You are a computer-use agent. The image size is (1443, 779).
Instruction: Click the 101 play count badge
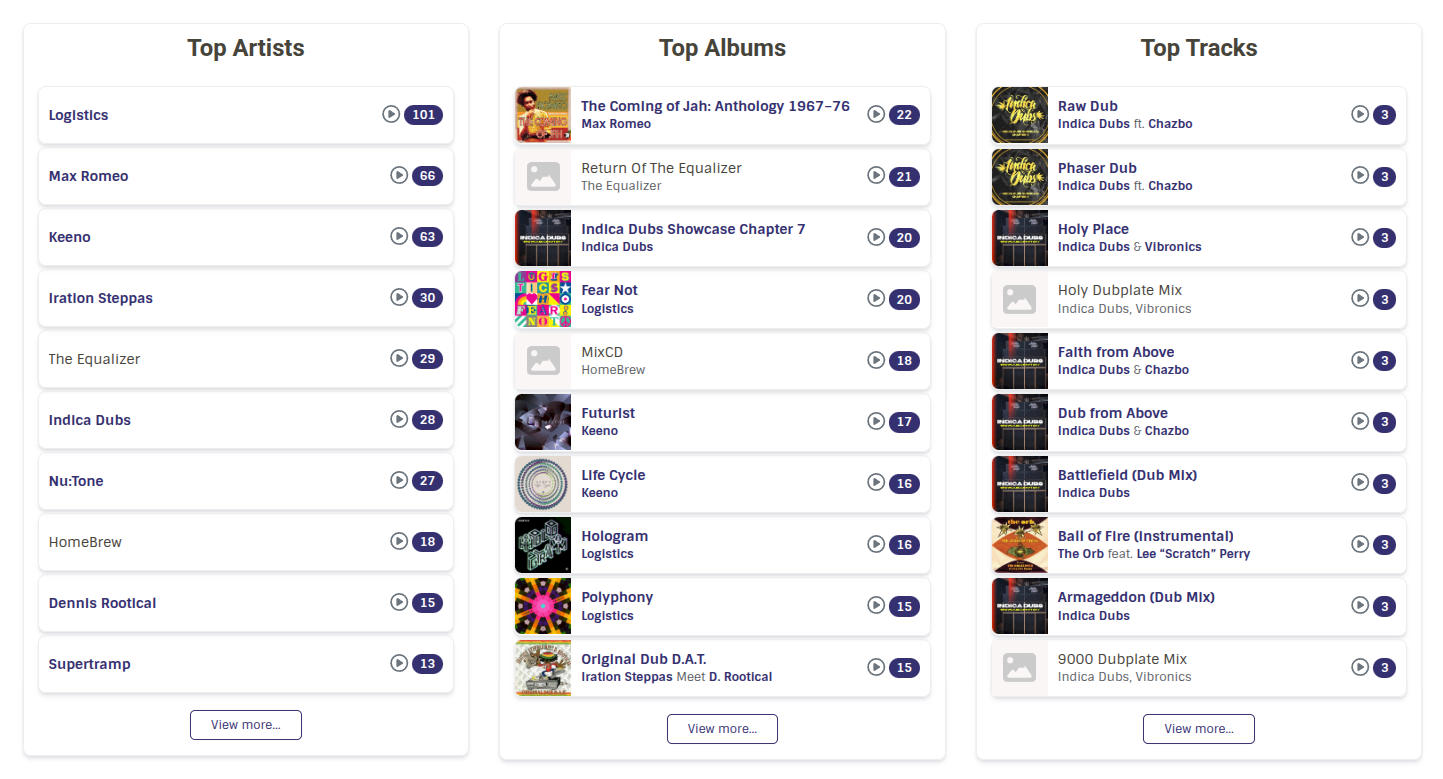click(424, 115)
